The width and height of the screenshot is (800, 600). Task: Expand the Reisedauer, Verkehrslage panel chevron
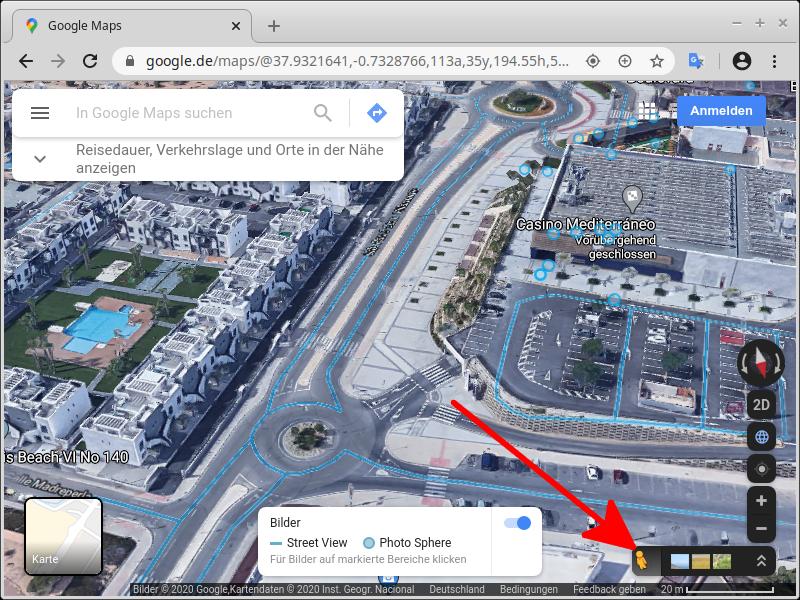tap(41, 159)
